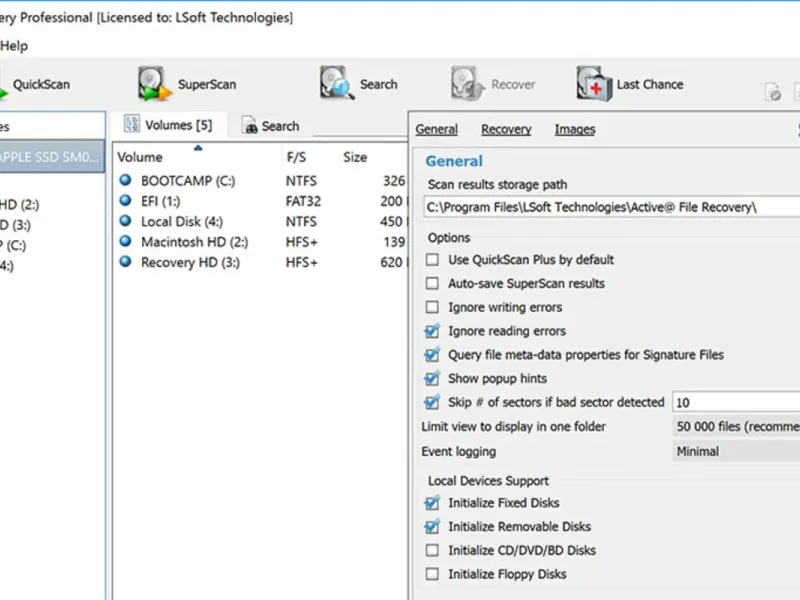Viewport: 800px width, 600px height.
Task: Select APPLE SSD device in left tree
Action: pyautogui.click(x=51, y=157)
